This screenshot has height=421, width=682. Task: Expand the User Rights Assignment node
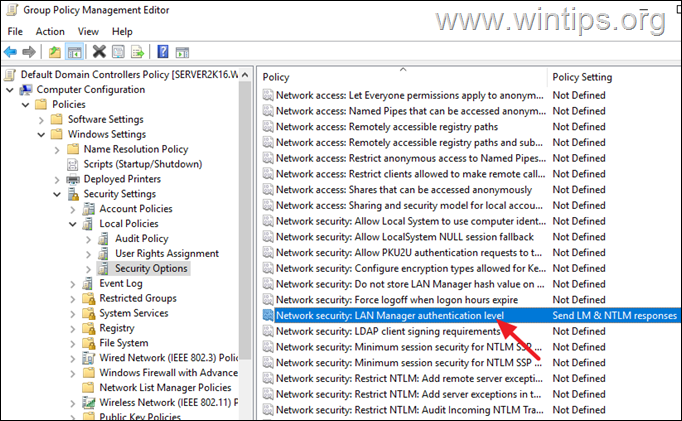click(x=88, y=254)
